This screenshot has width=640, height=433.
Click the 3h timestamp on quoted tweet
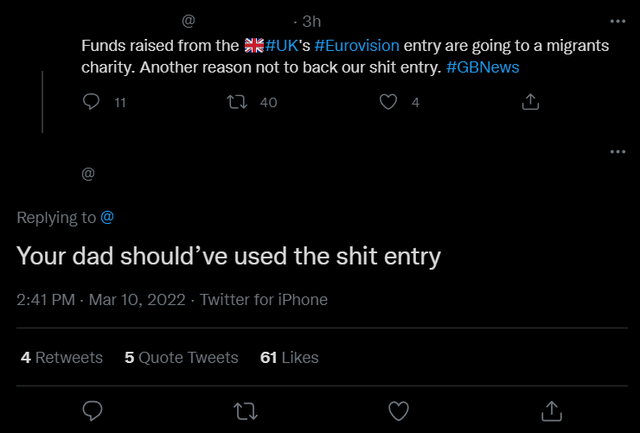coord(311,22)
